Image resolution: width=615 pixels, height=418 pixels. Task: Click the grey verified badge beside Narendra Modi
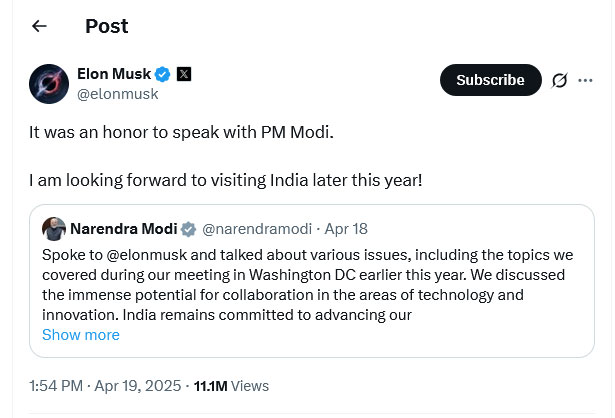tap(188, 229)
